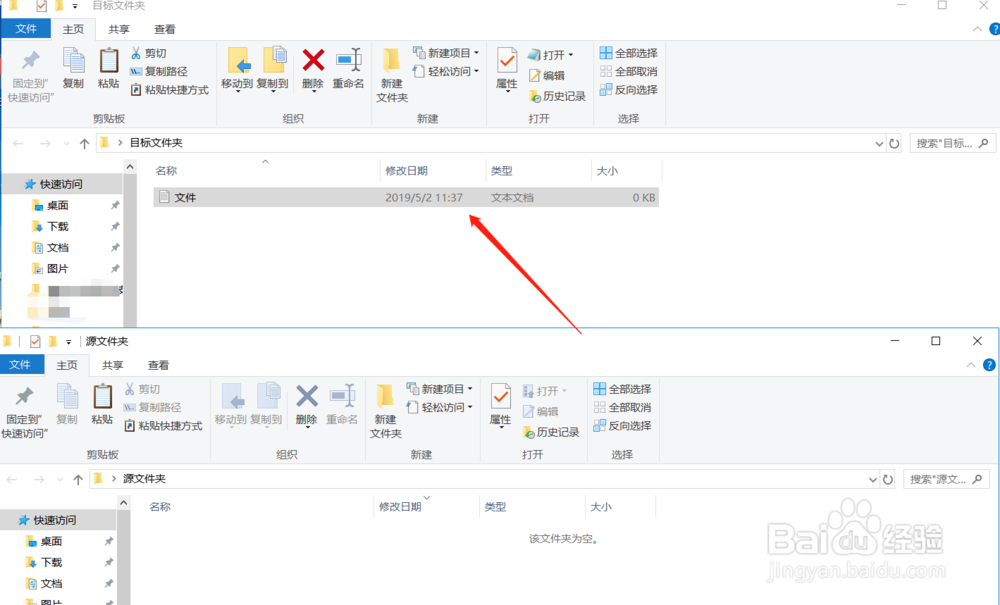Click 历史记录 in 源文件夹 window
This screenshot has height=605, width=1000.
[x=551, y=432]
